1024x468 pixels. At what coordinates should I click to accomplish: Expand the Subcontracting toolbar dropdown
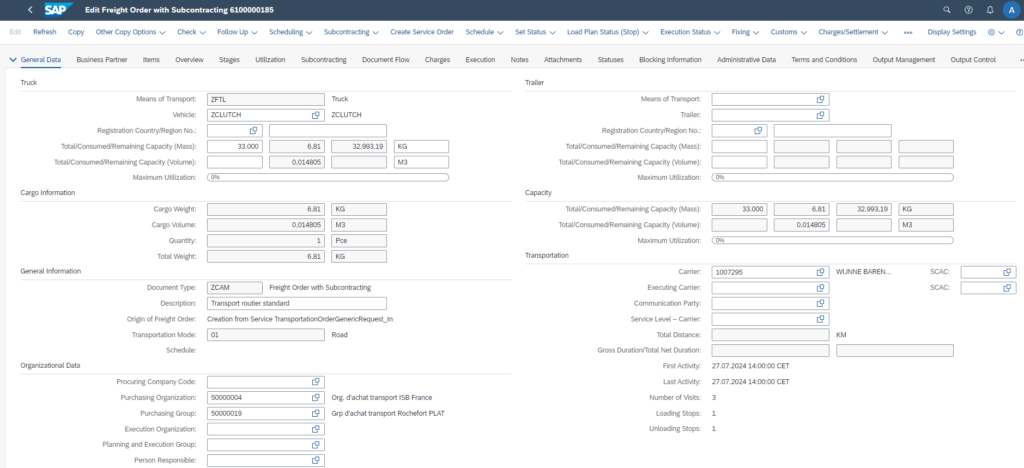click(352, 32)
